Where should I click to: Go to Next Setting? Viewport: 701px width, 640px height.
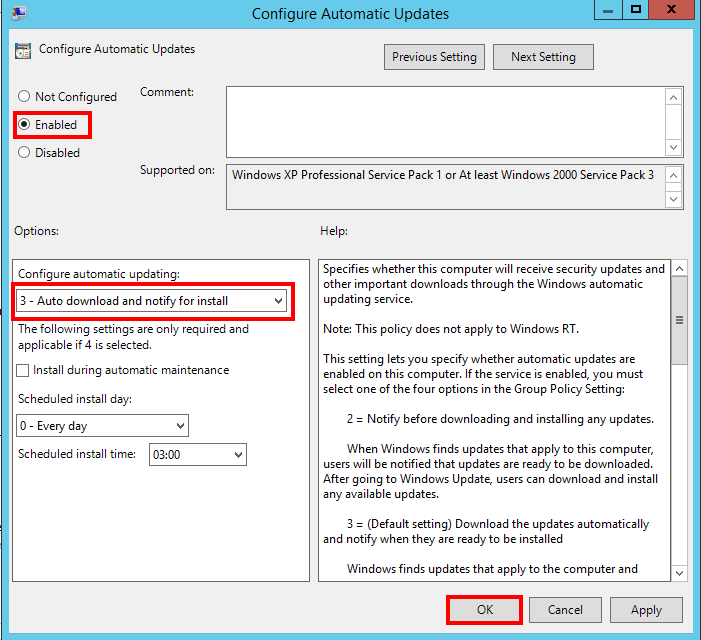(543, 57)
